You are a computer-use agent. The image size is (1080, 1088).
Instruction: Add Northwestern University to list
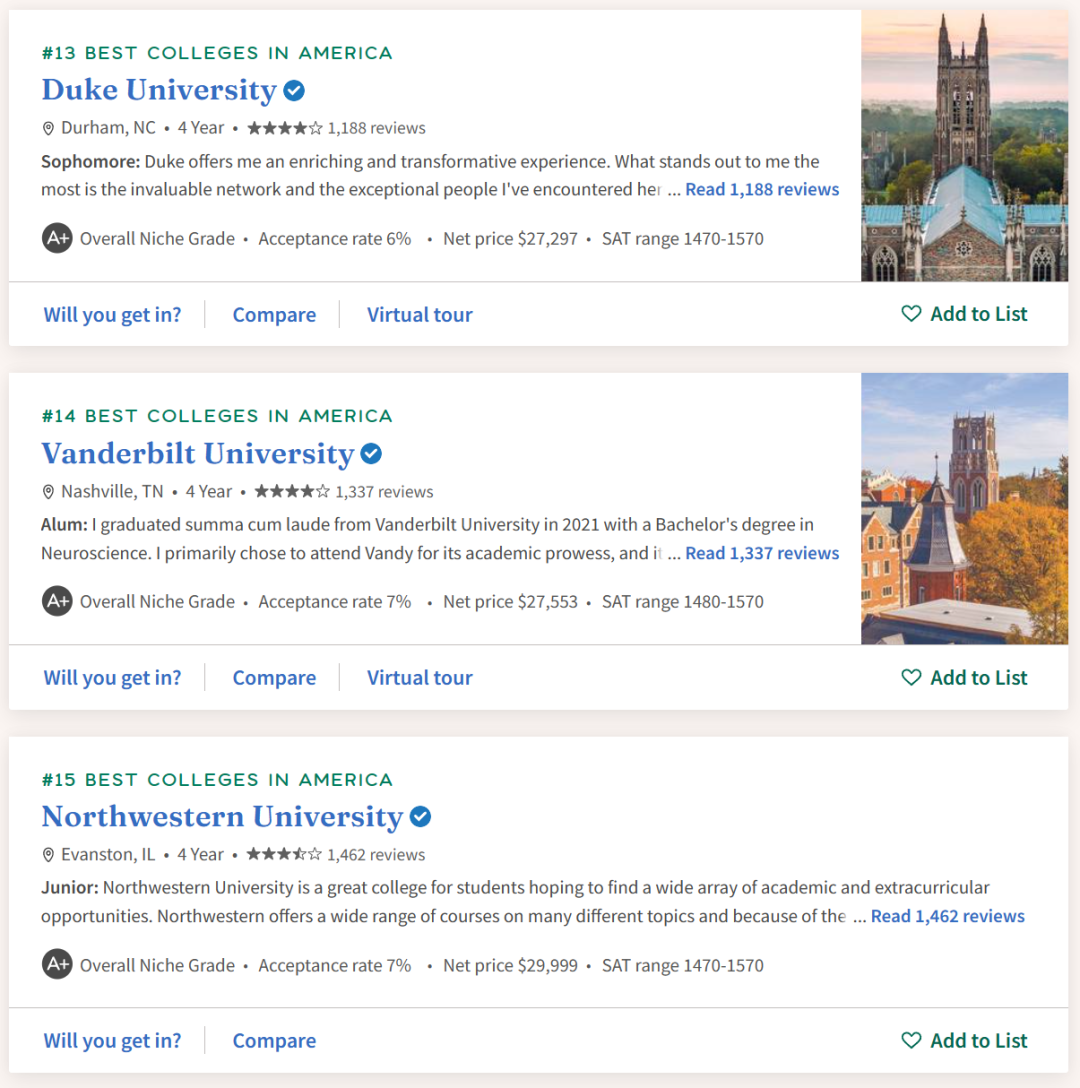964,1040
